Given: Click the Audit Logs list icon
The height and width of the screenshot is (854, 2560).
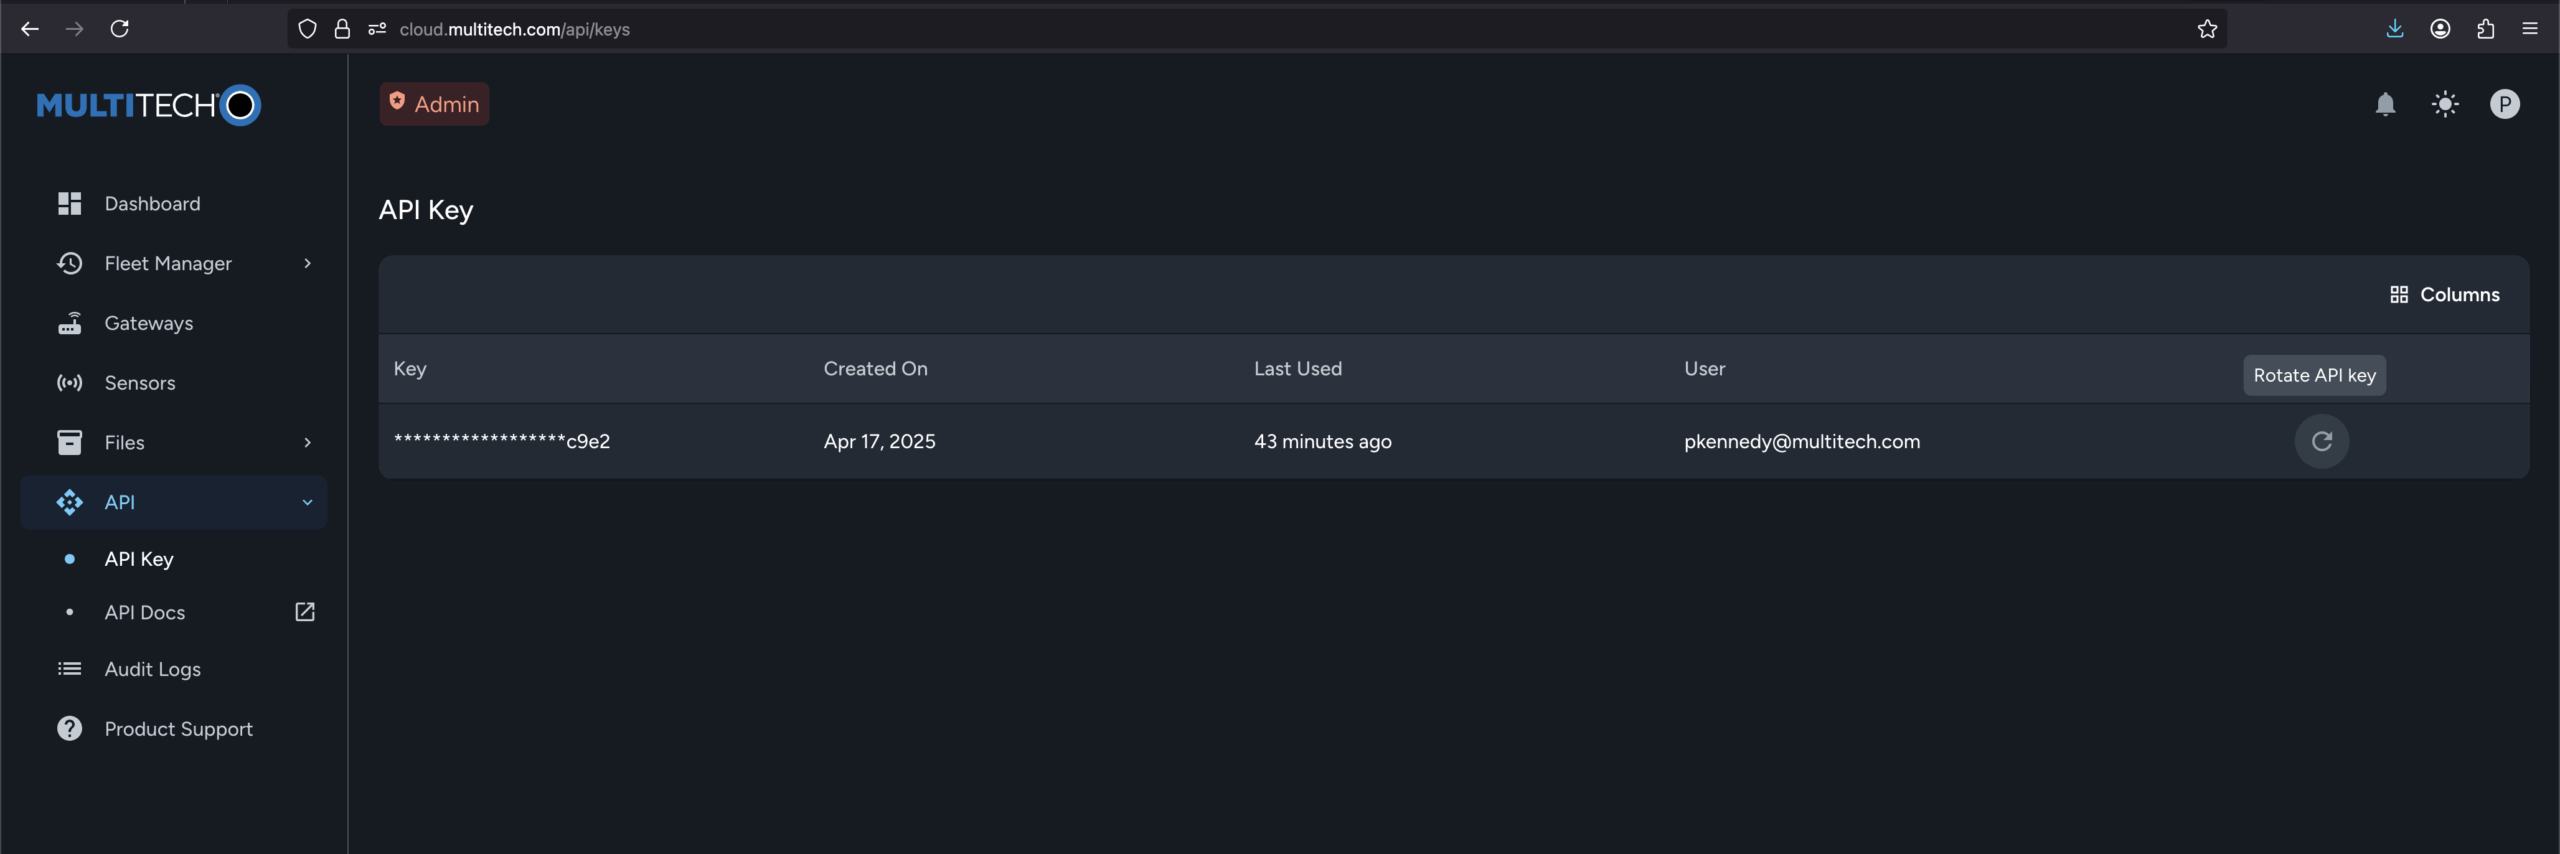Looking at the screenshot, I should pos(69,669).
